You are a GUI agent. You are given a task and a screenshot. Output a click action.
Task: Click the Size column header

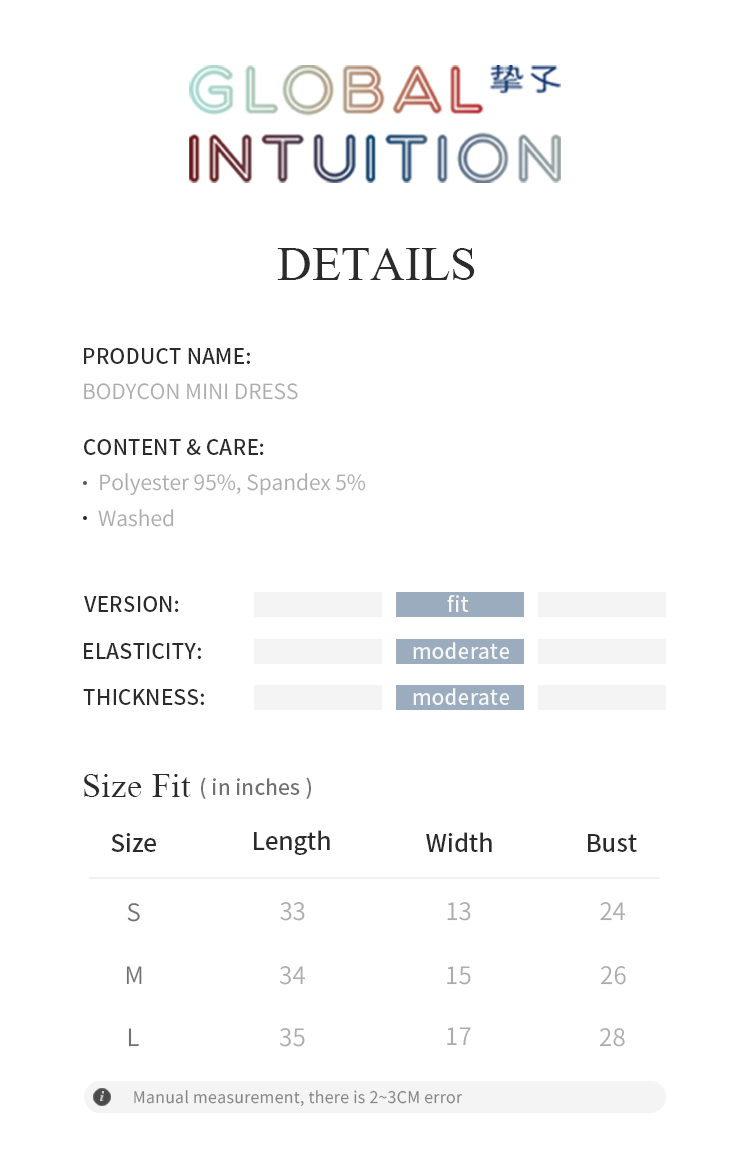(x=133, y=843)
